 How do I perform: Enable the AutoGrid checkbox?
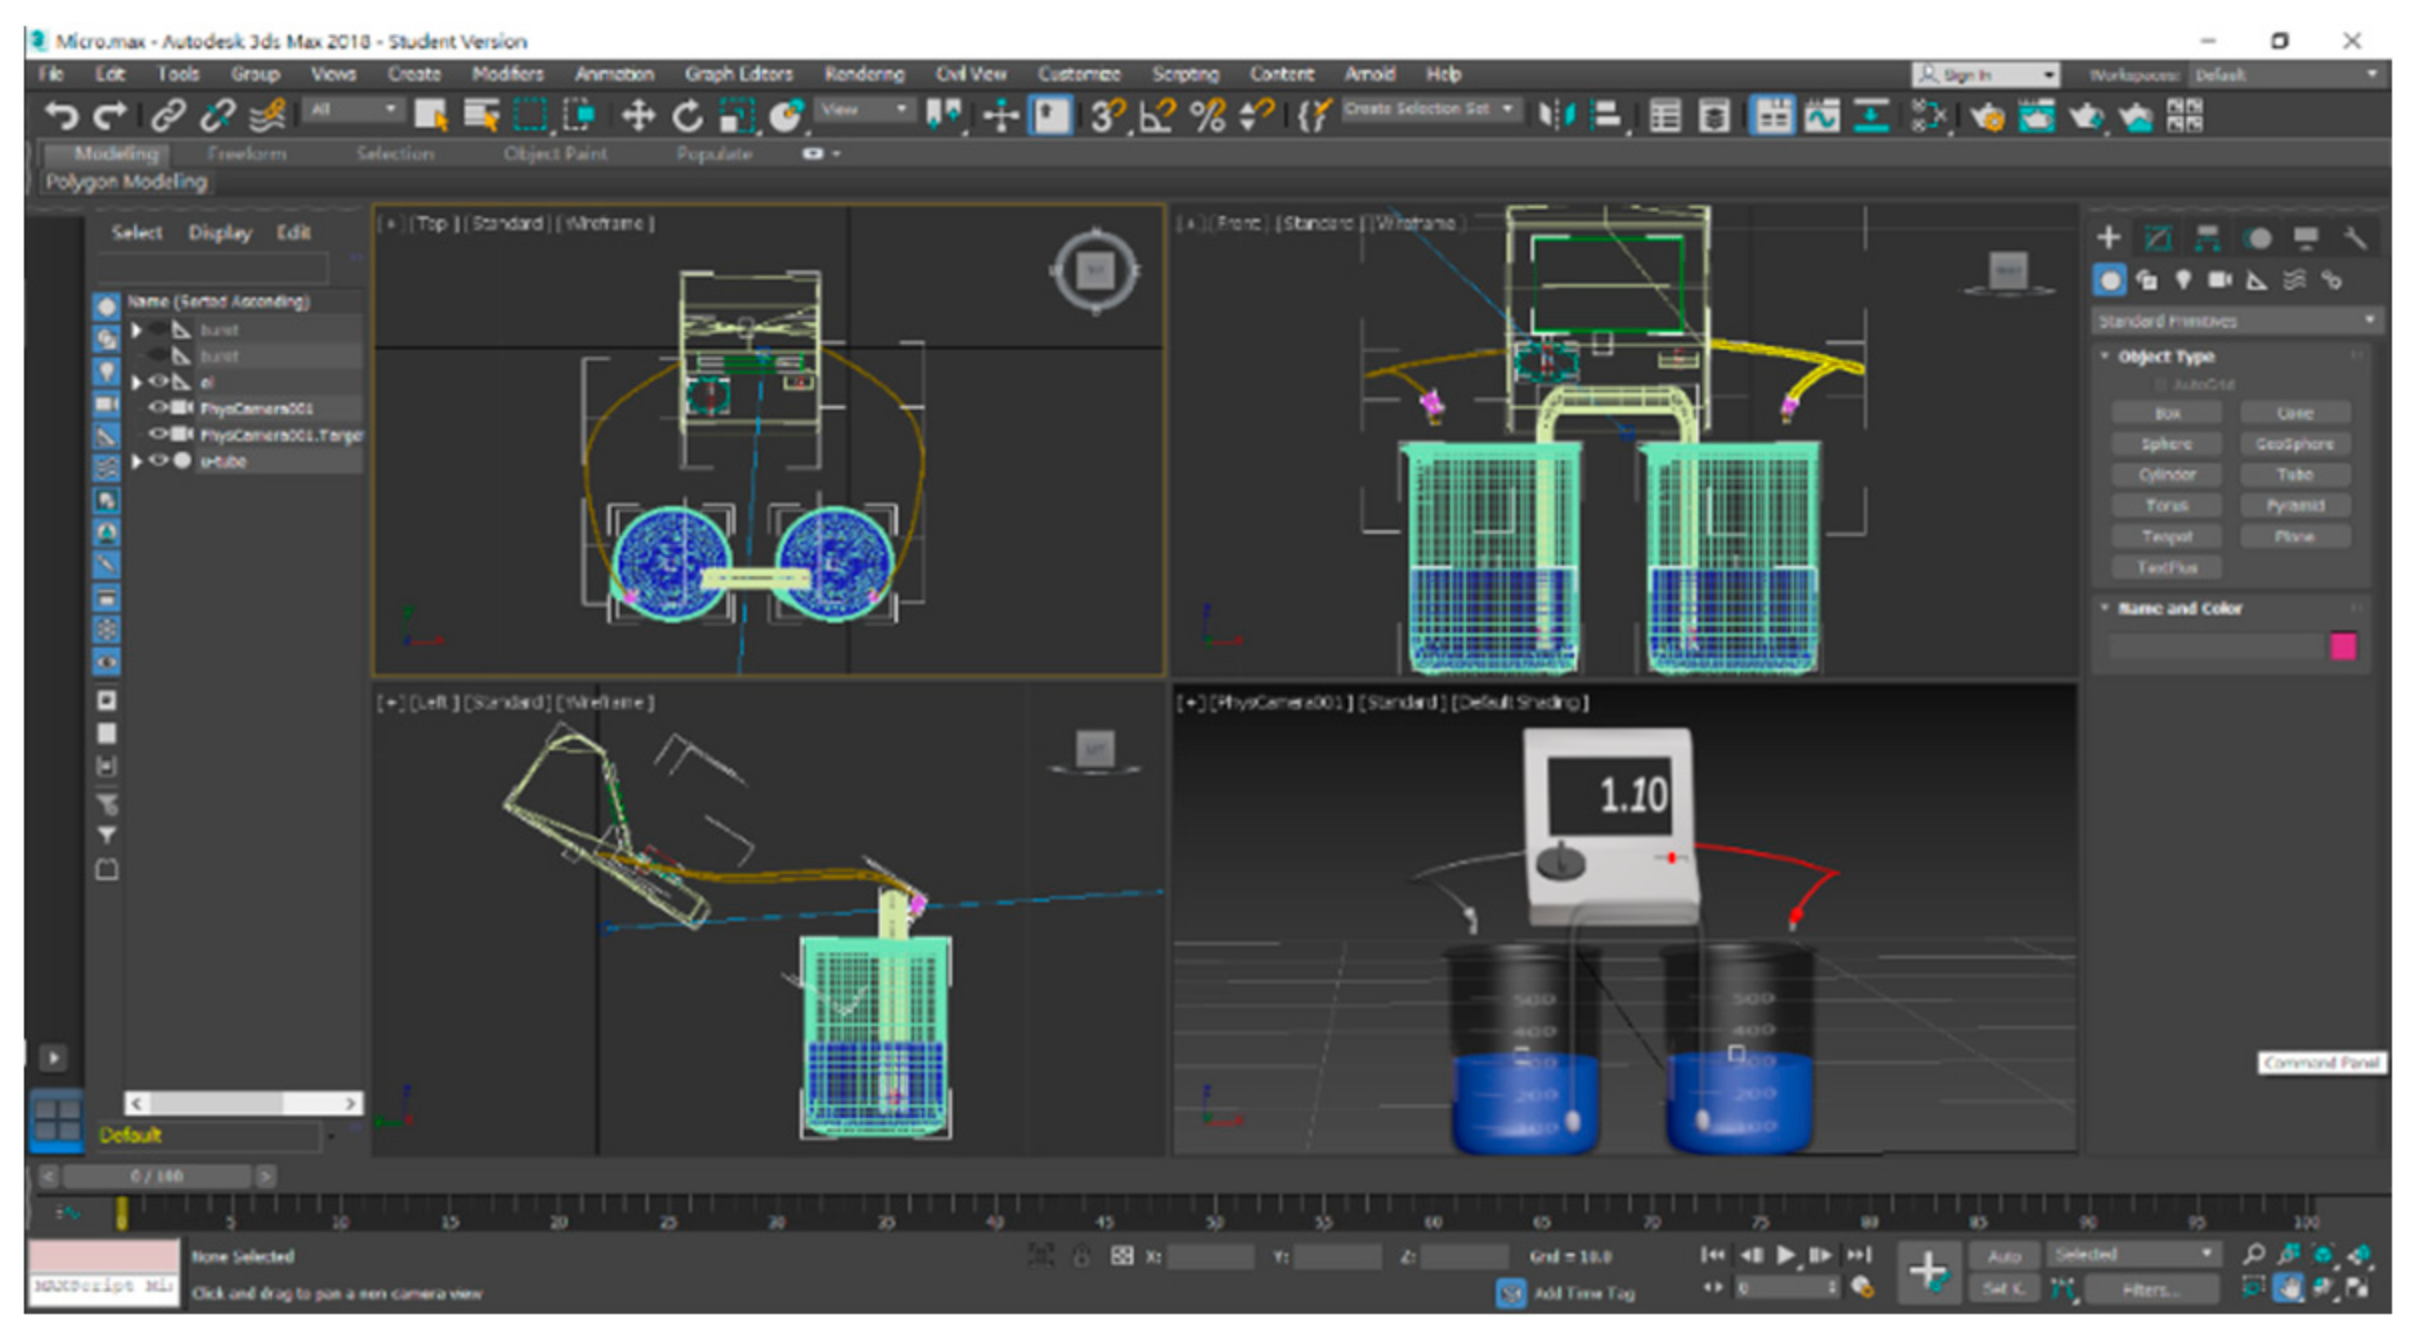coord(2160,384)
